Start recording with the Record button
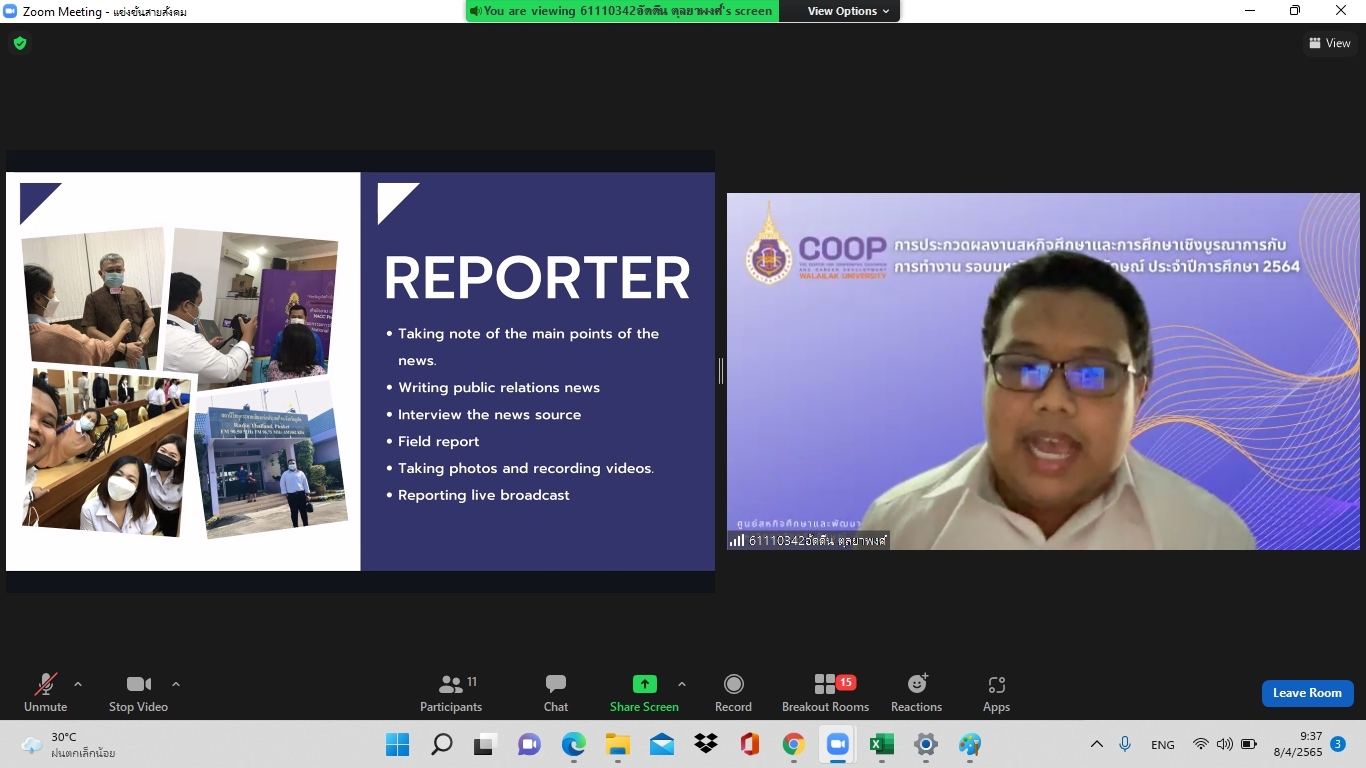Viewport: 1366px width, 768px height. 733,693
